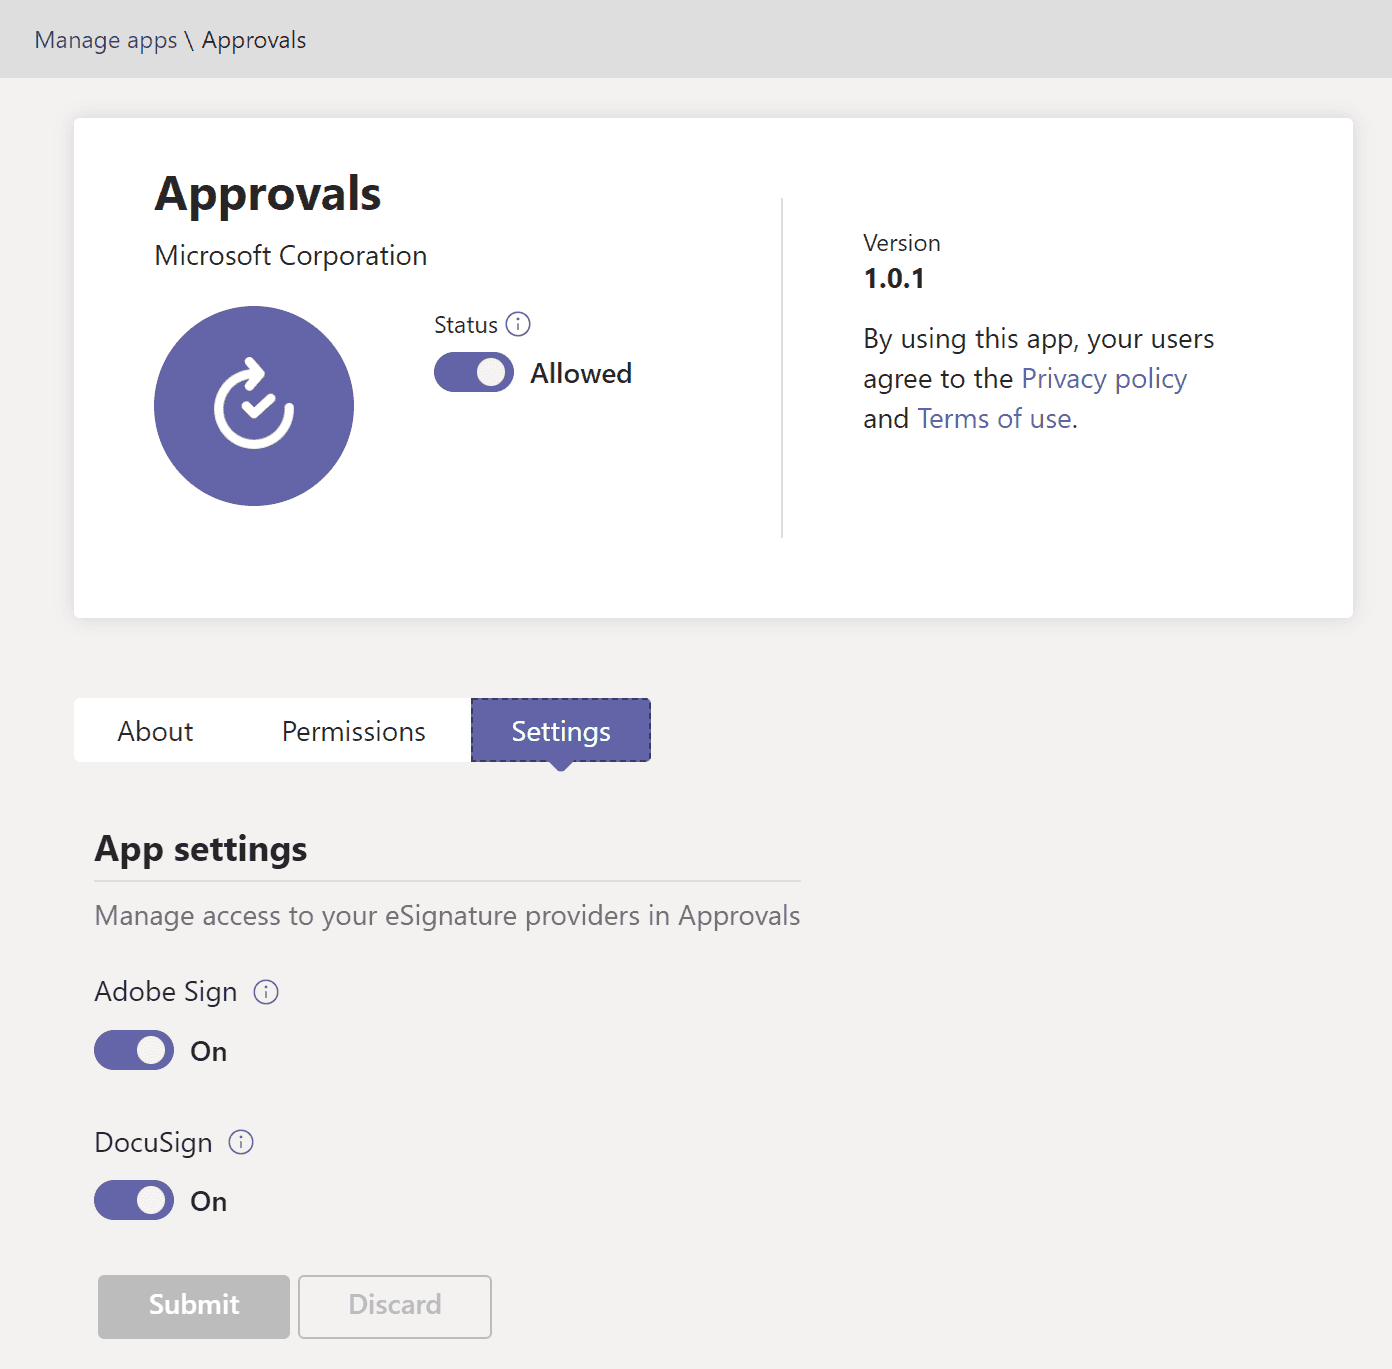The width and height of the screenshot is (1392, 1369).
Task: Click the Approvals app title
Action: click(268, 194)
